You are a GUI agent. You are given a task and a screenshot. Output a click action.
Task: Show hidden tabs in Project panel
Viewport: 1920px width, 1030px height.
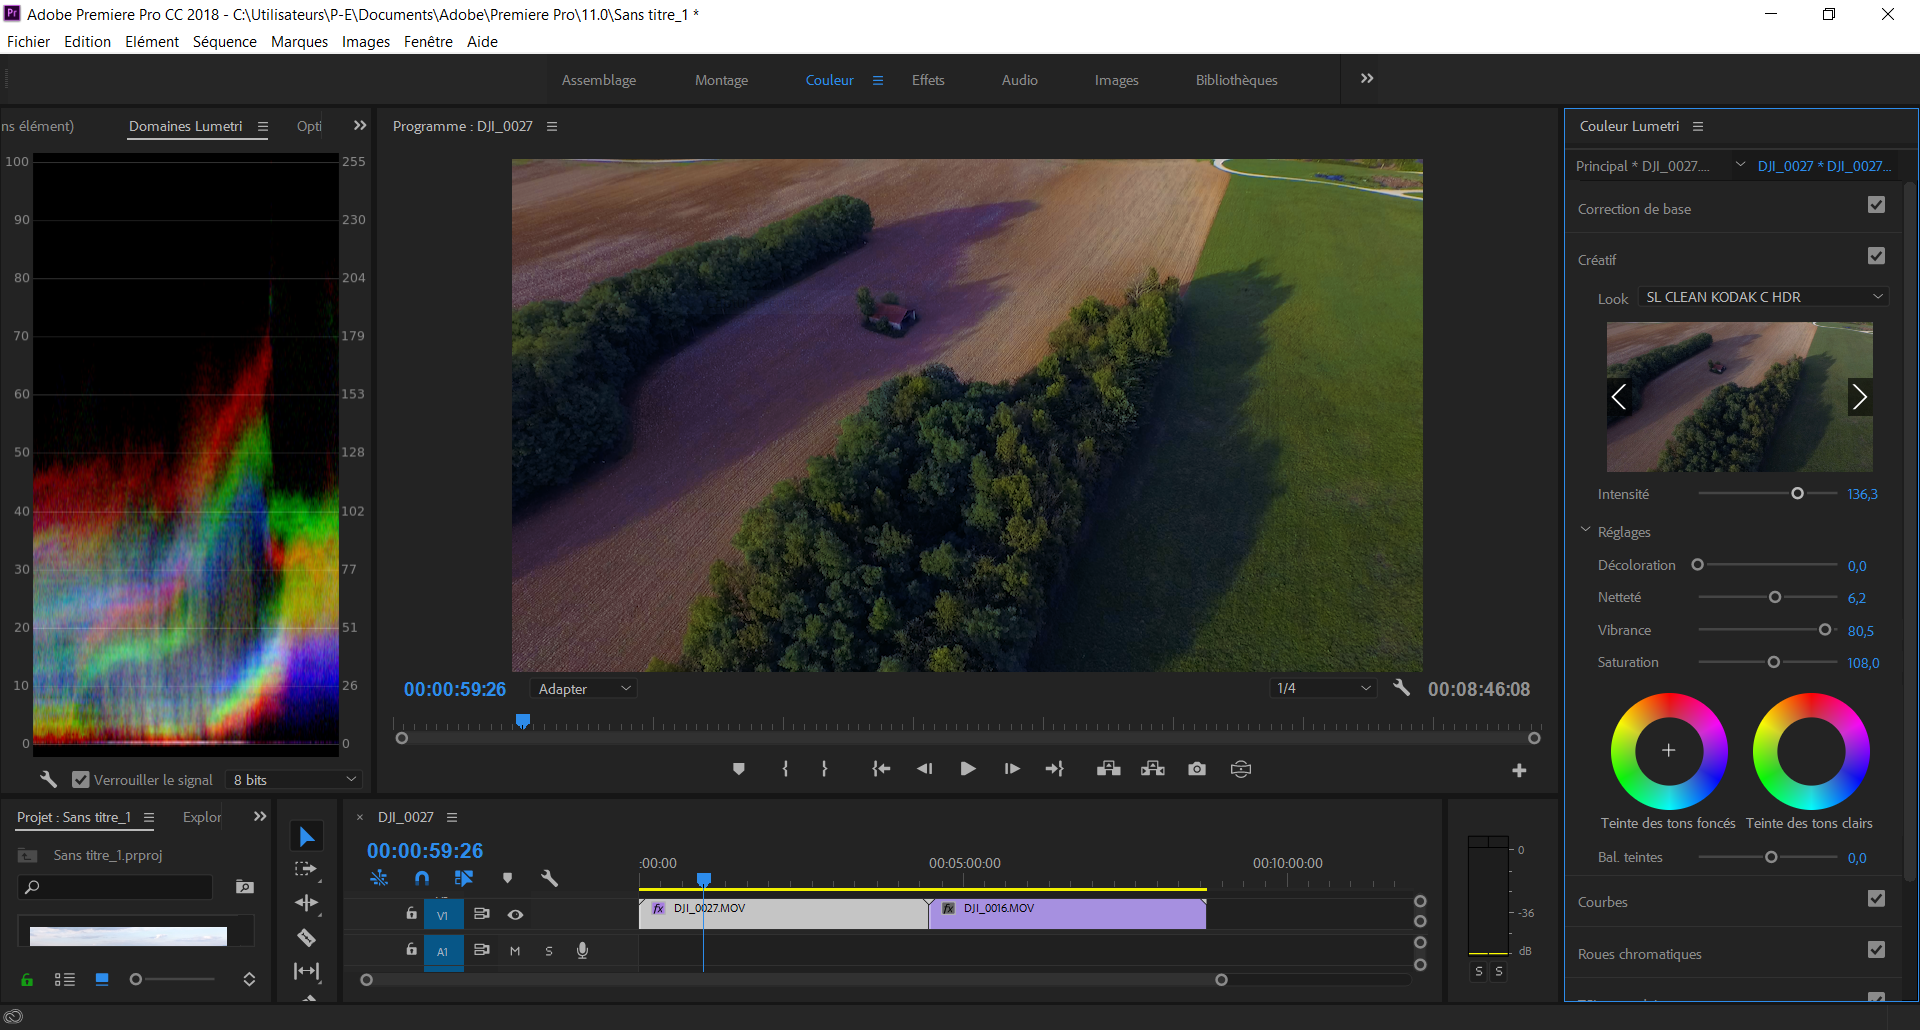pos(260,817)
